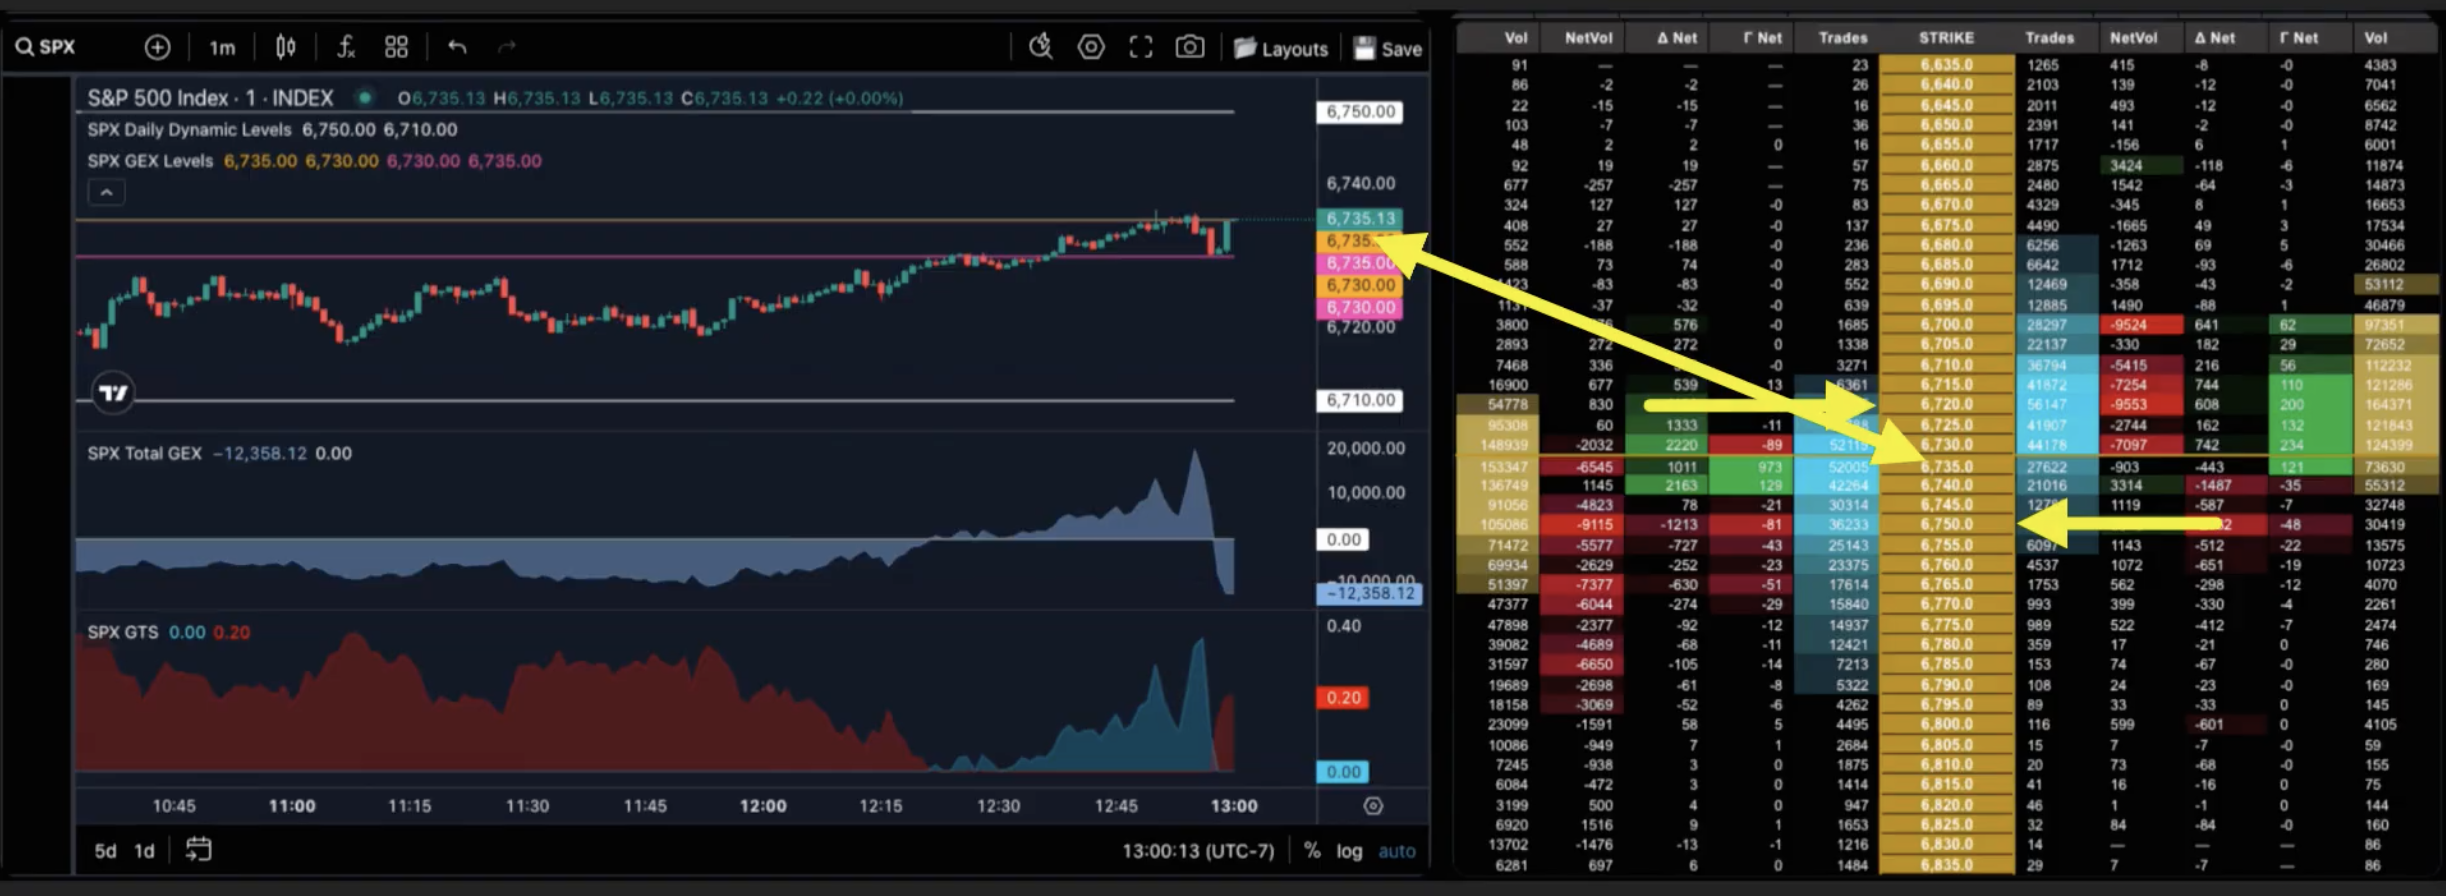Enter fullscreen mode
This screenshot has height=896, width=2452.
coord(1141,47)
